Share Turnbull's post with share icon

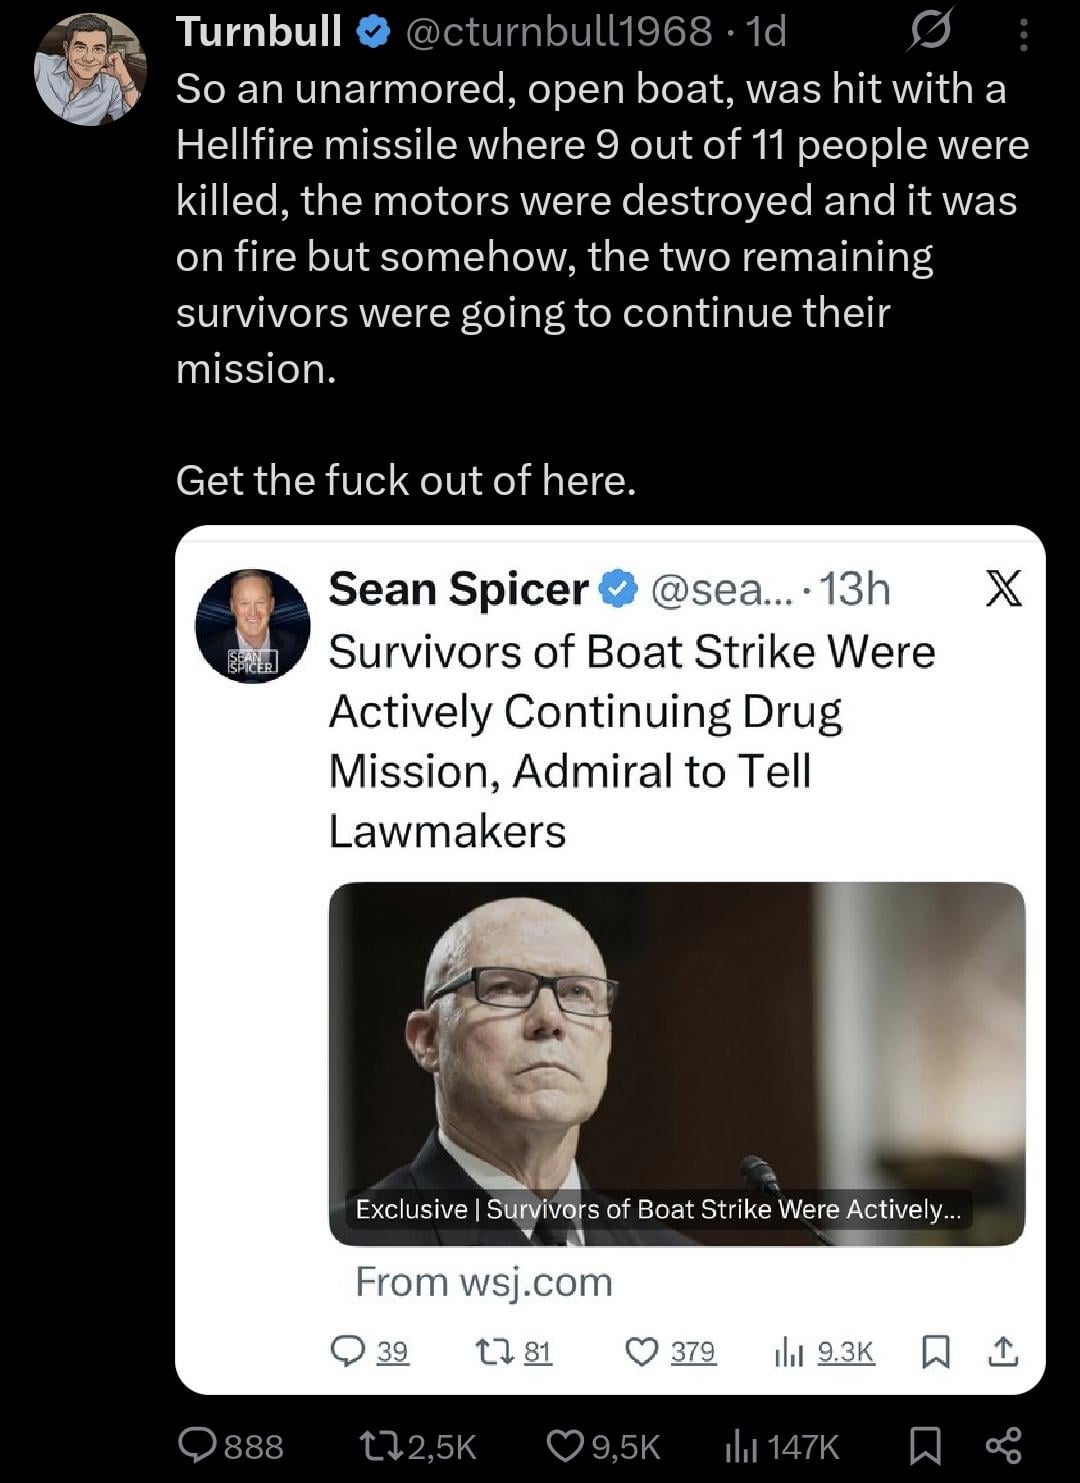click(1003, 1446)
